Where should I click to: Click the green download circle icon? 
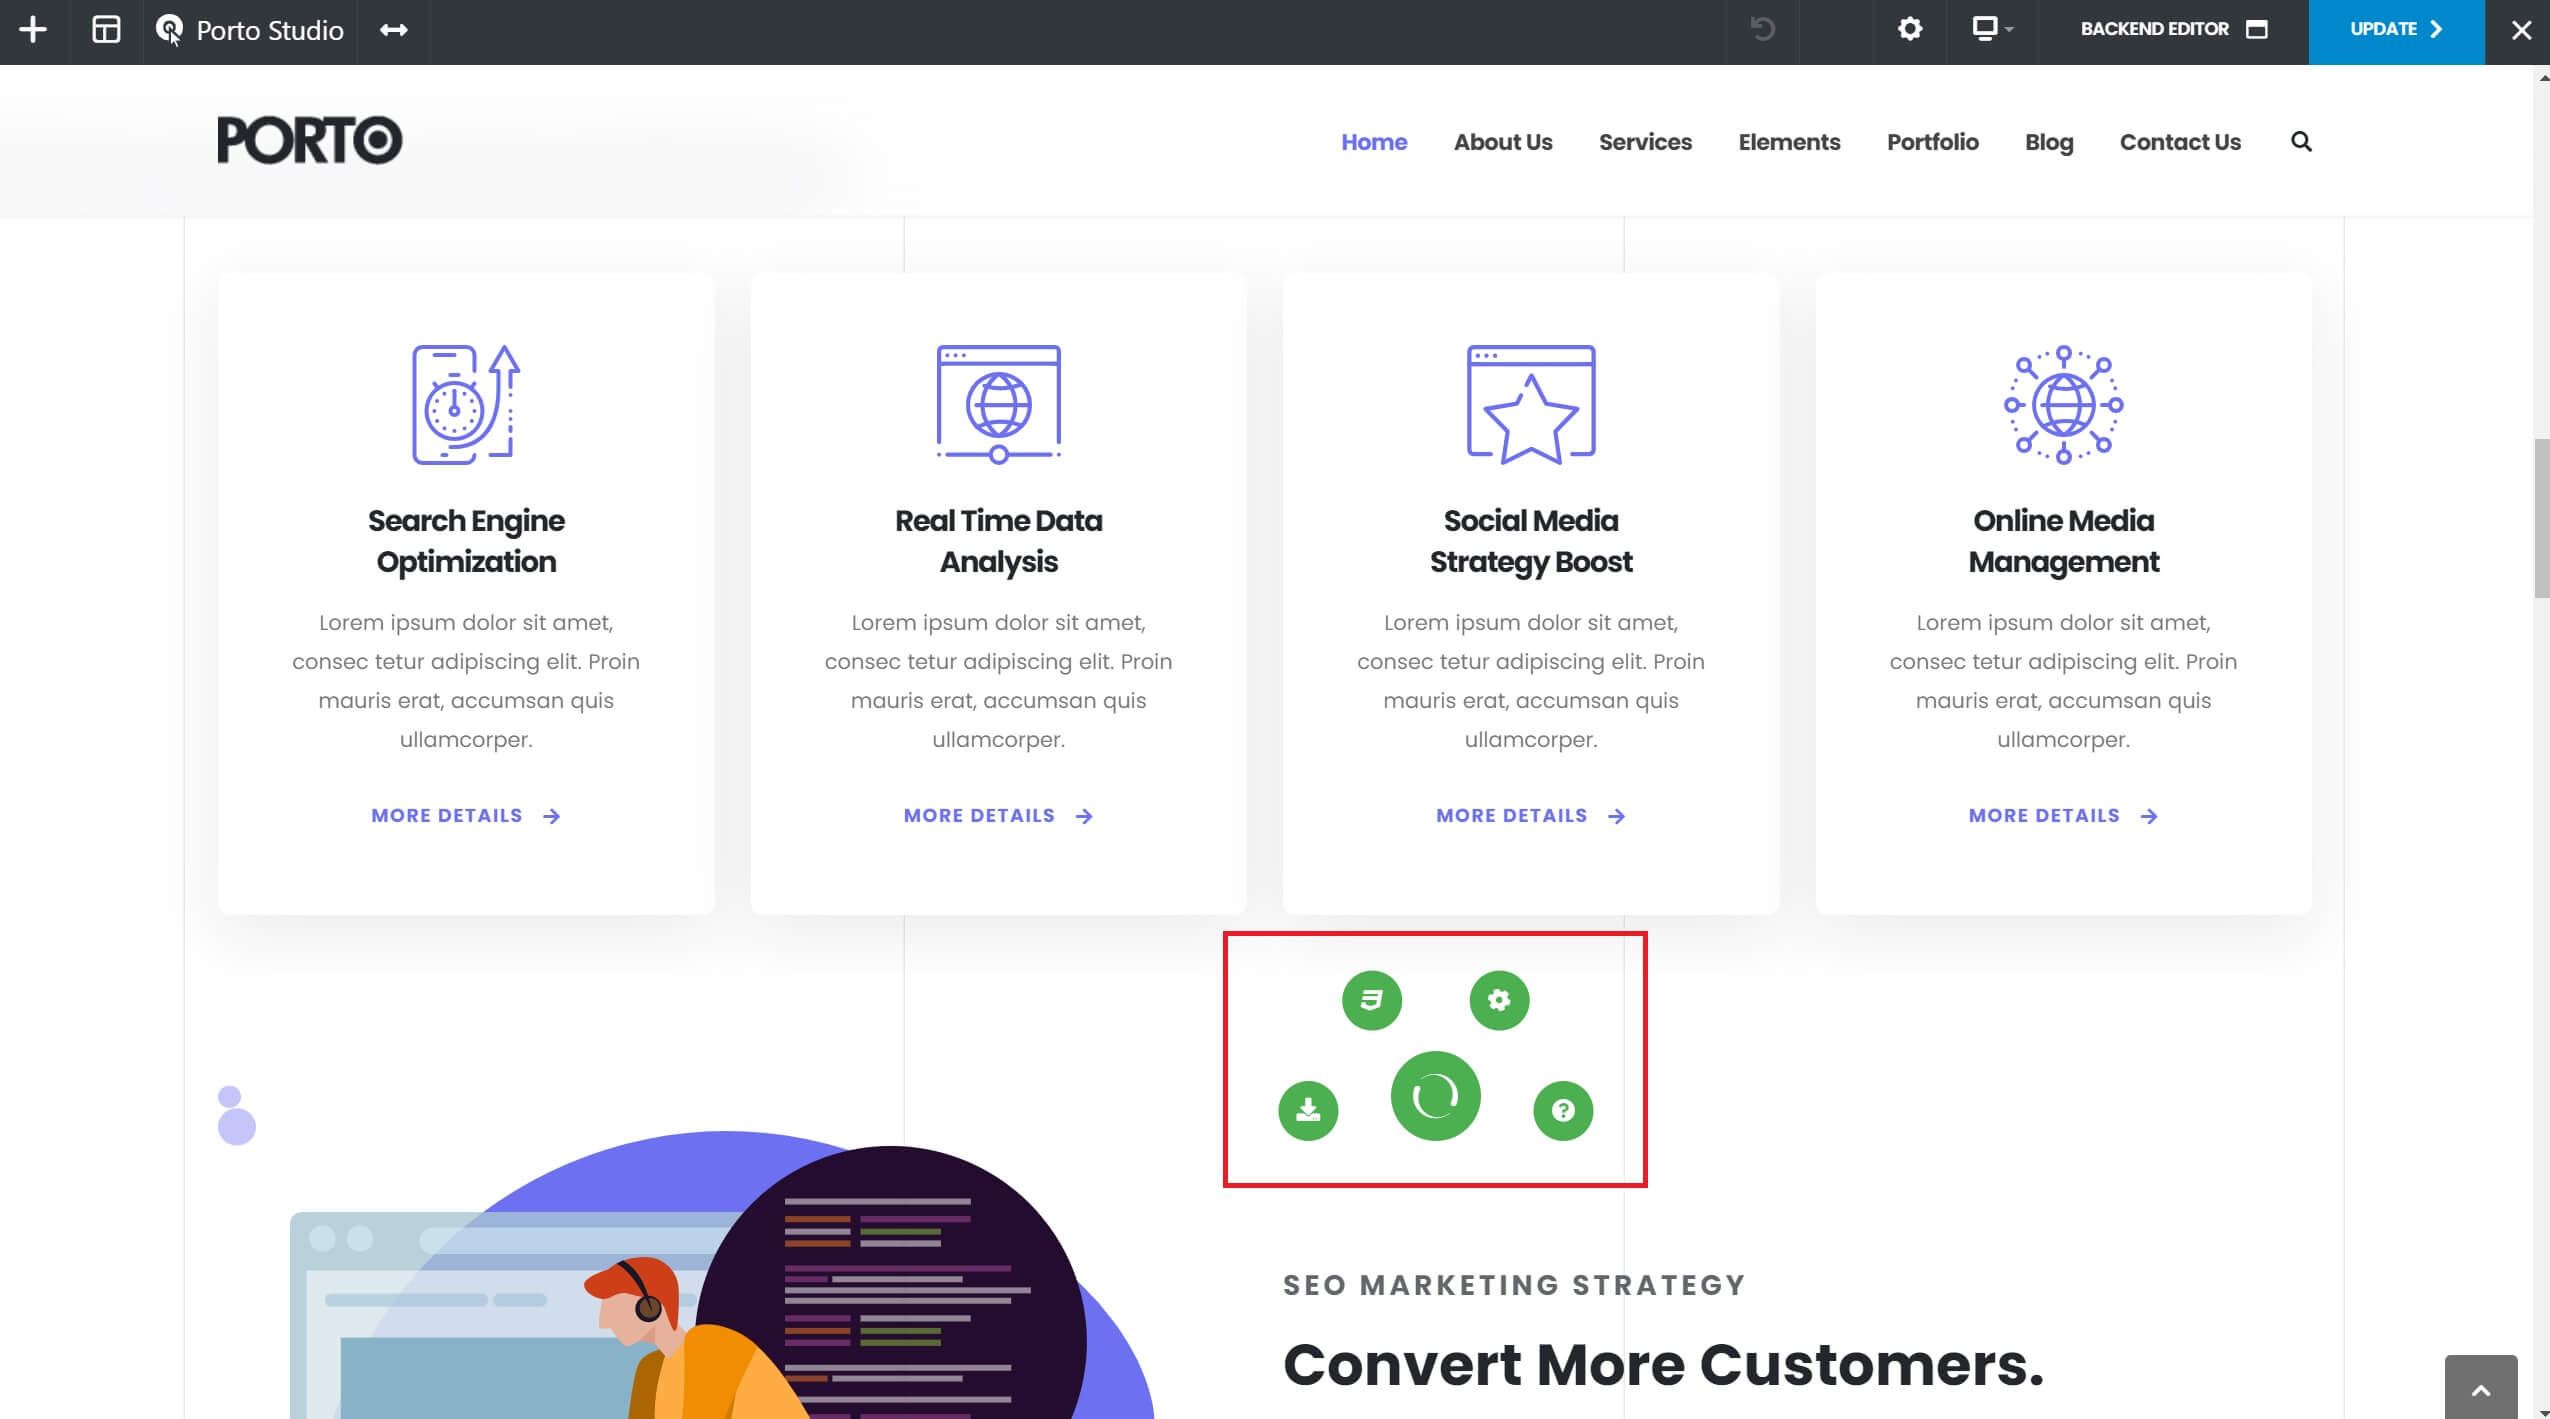1308,1110
